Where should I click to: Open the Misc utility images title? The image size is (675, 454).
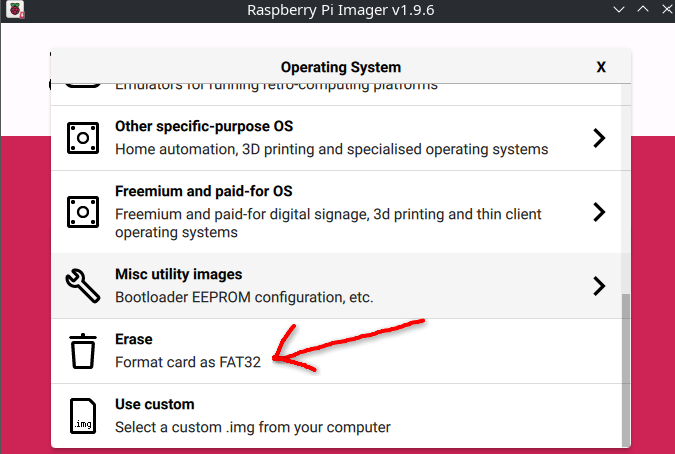pyautogui.click(x=179, y=274)
